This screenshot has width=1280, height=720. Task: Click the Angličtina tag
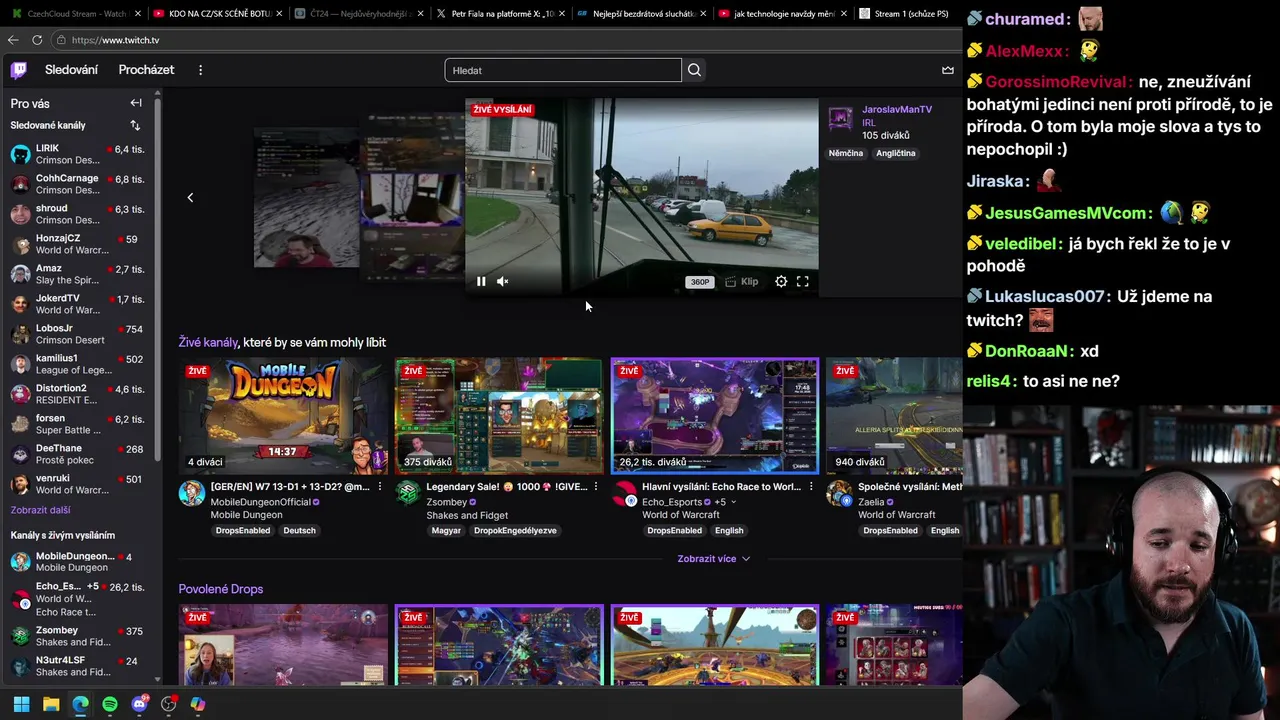click(x=896, y=153)
